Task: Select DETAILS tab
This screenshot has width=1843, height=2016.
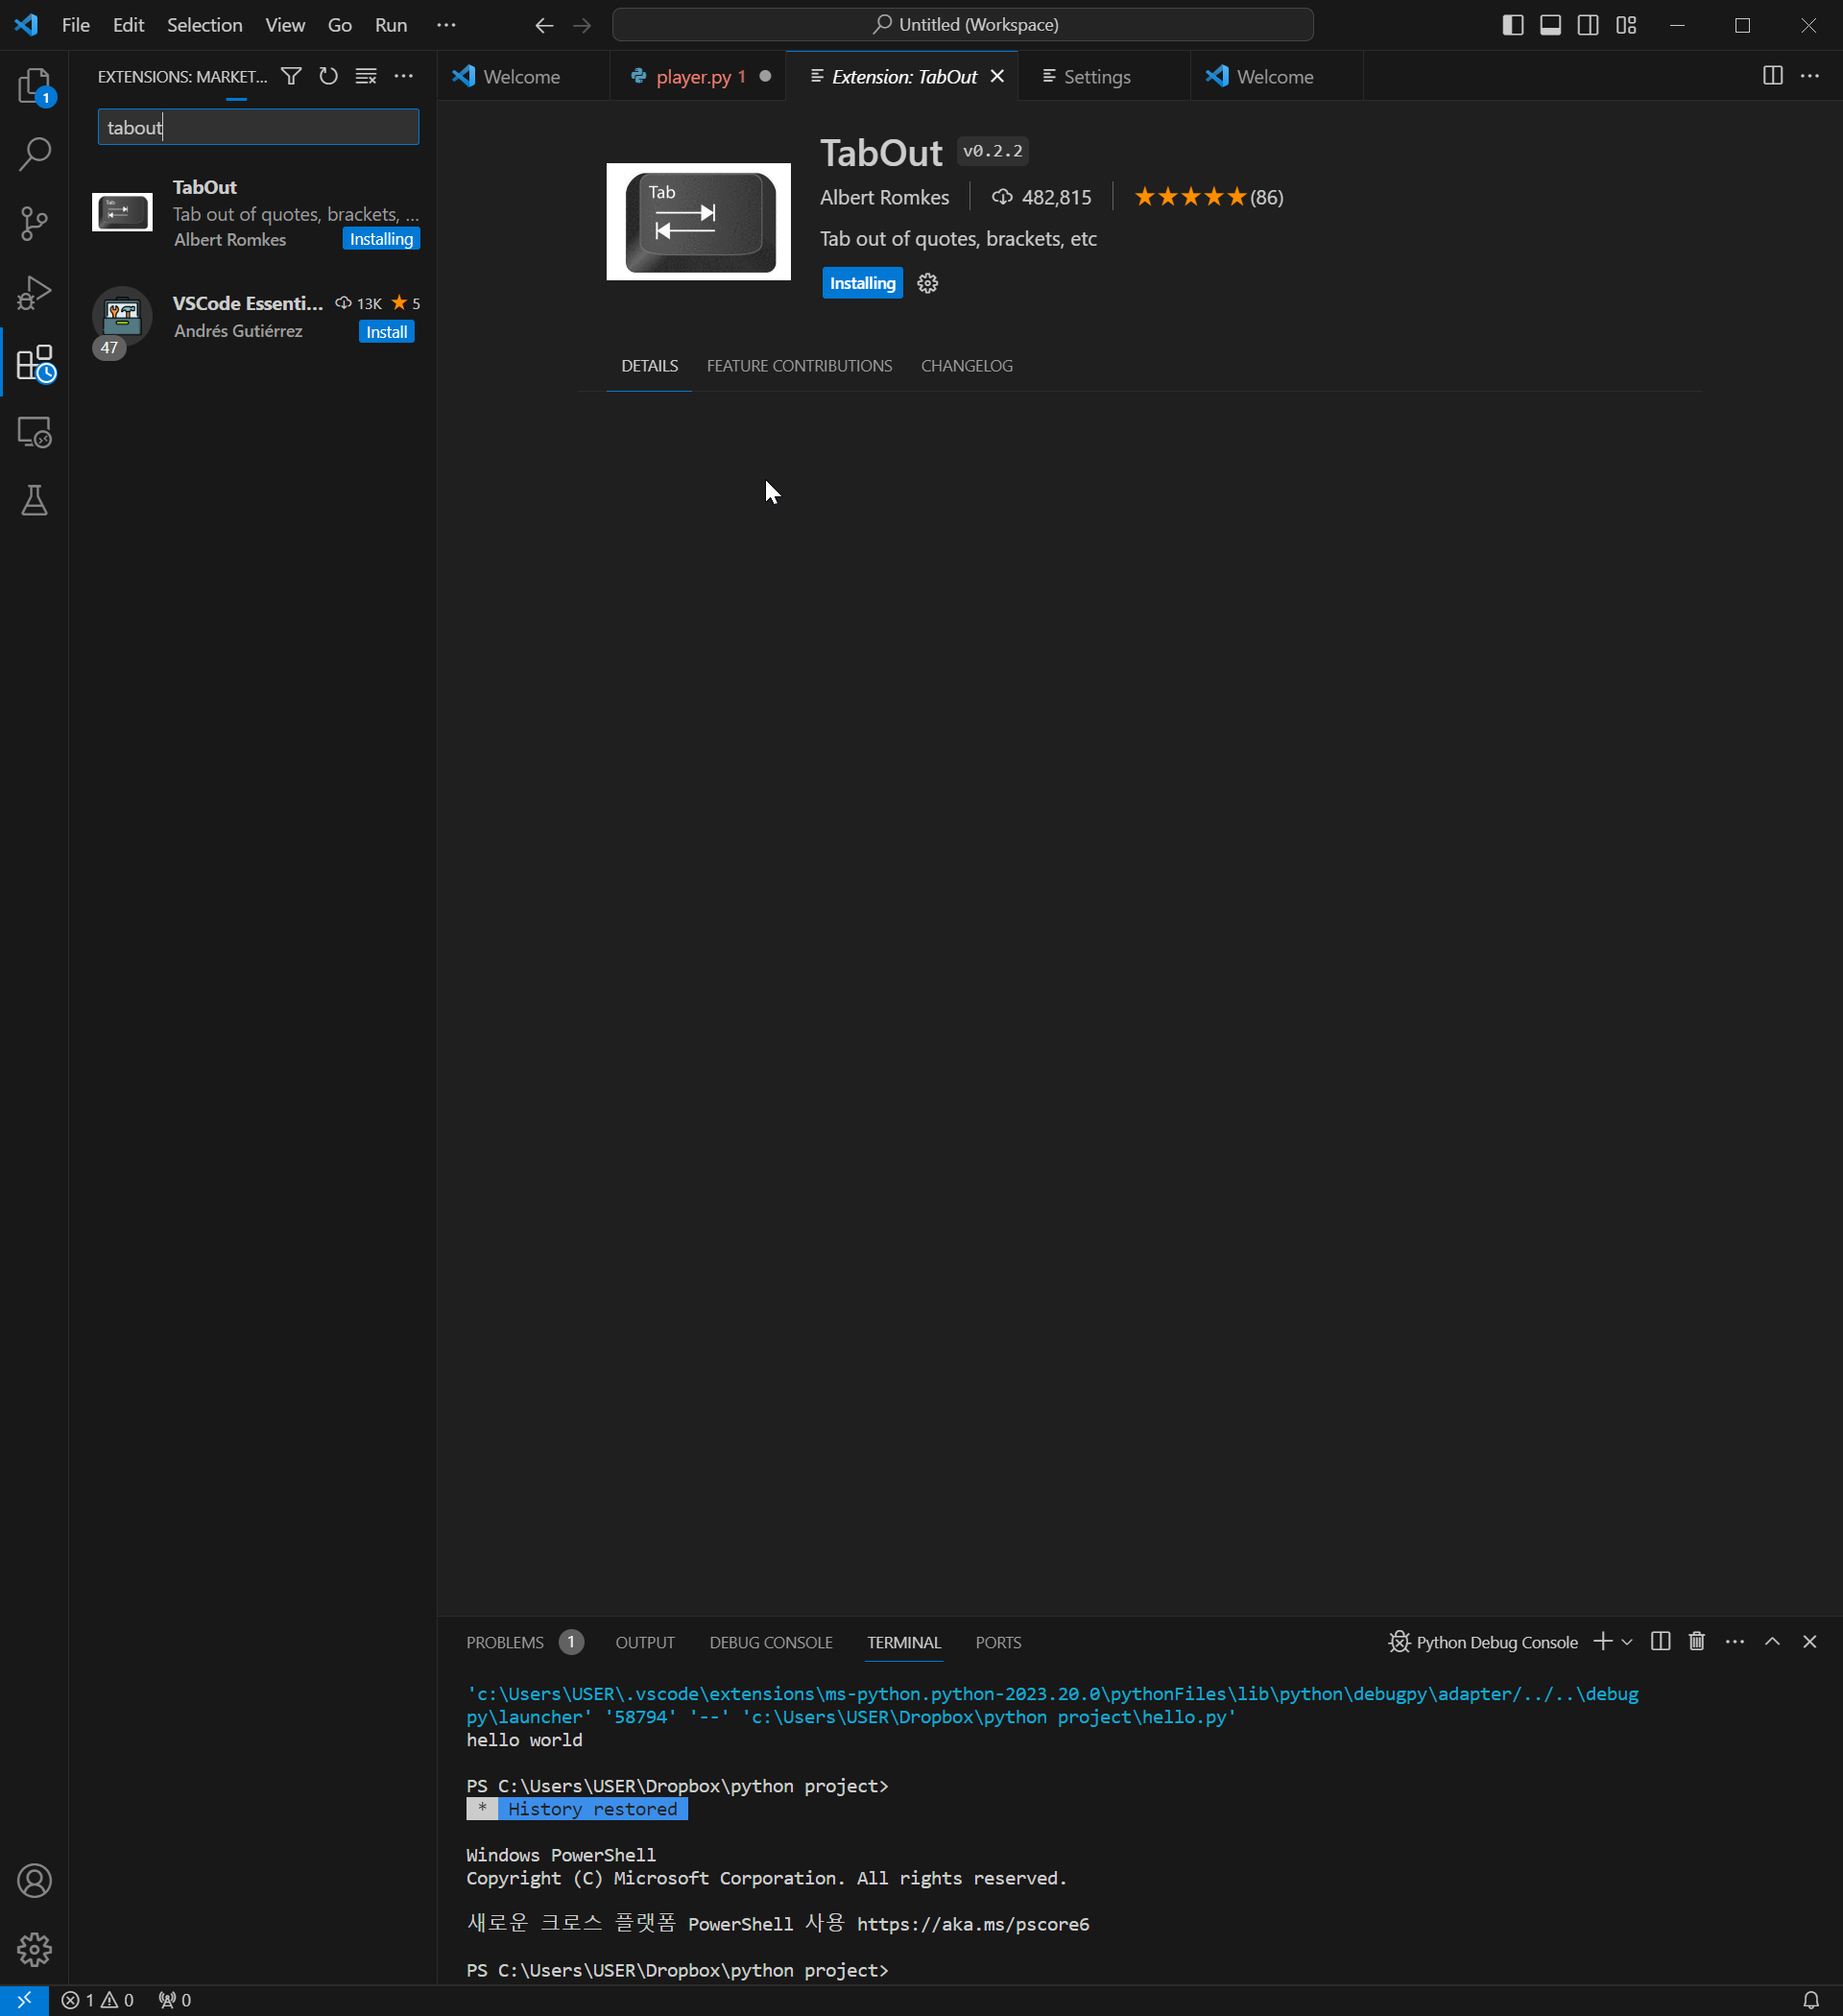Action: 649,366
